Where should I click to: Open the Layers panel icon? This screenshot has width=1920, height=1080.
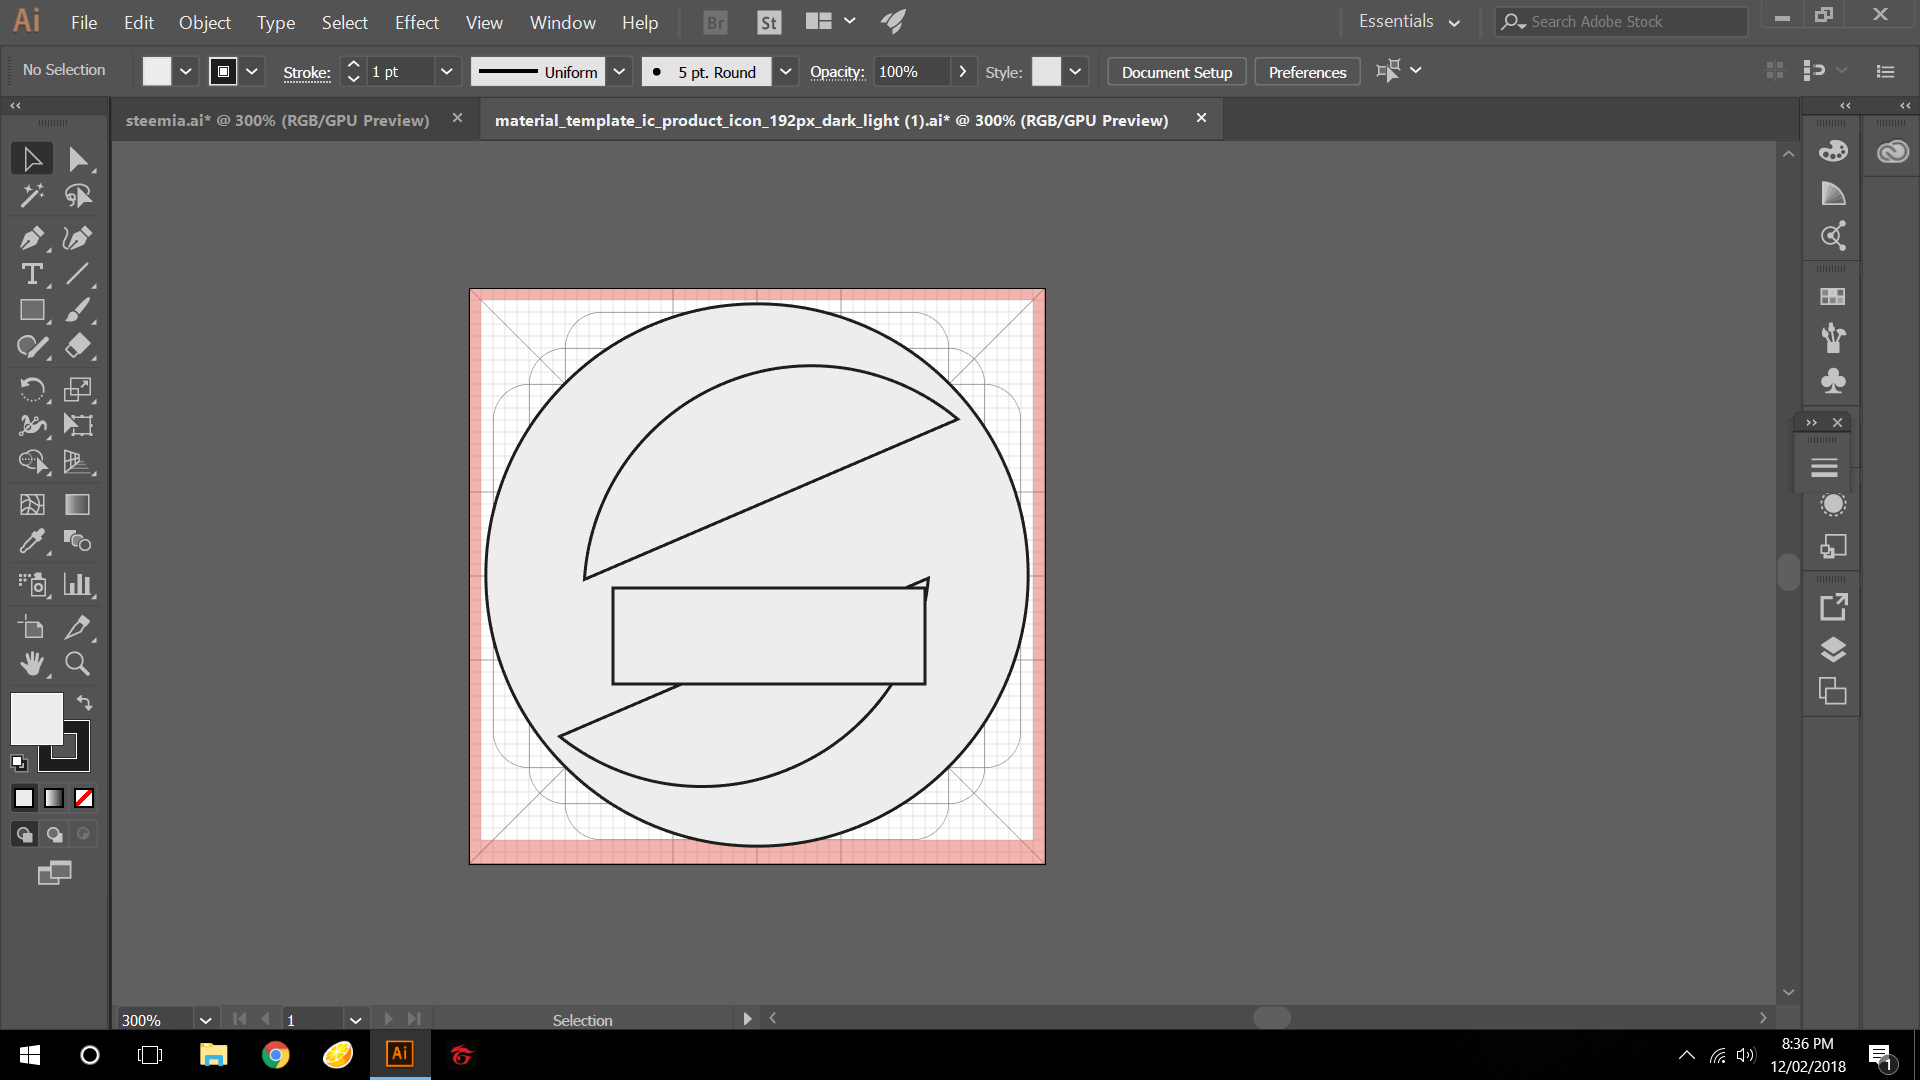1833,650
